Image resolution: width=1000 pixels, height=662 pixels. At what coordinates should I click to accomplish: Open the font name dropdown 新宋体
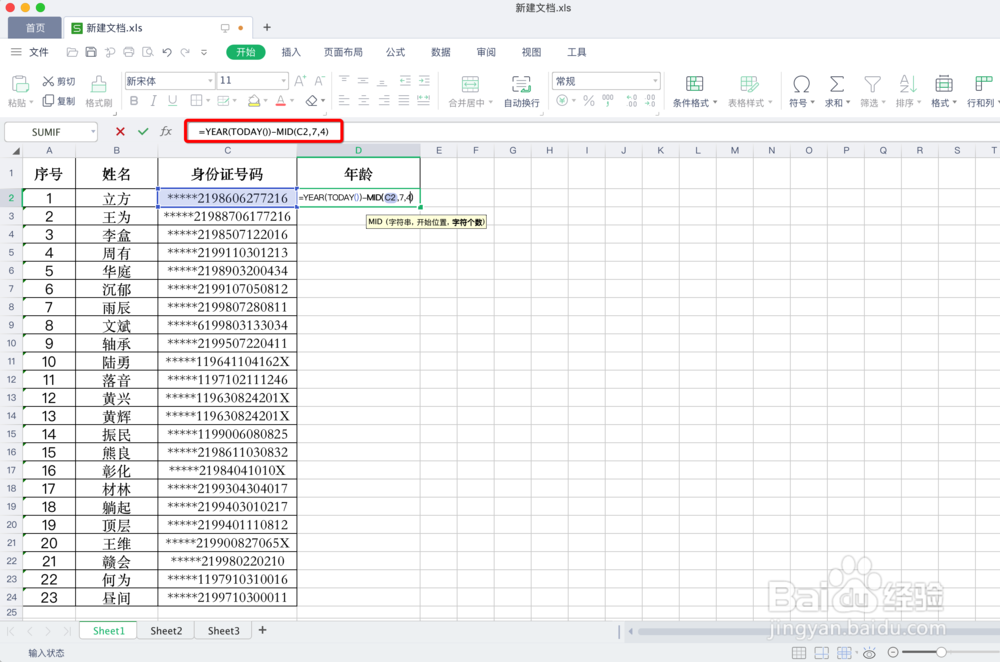210,81
